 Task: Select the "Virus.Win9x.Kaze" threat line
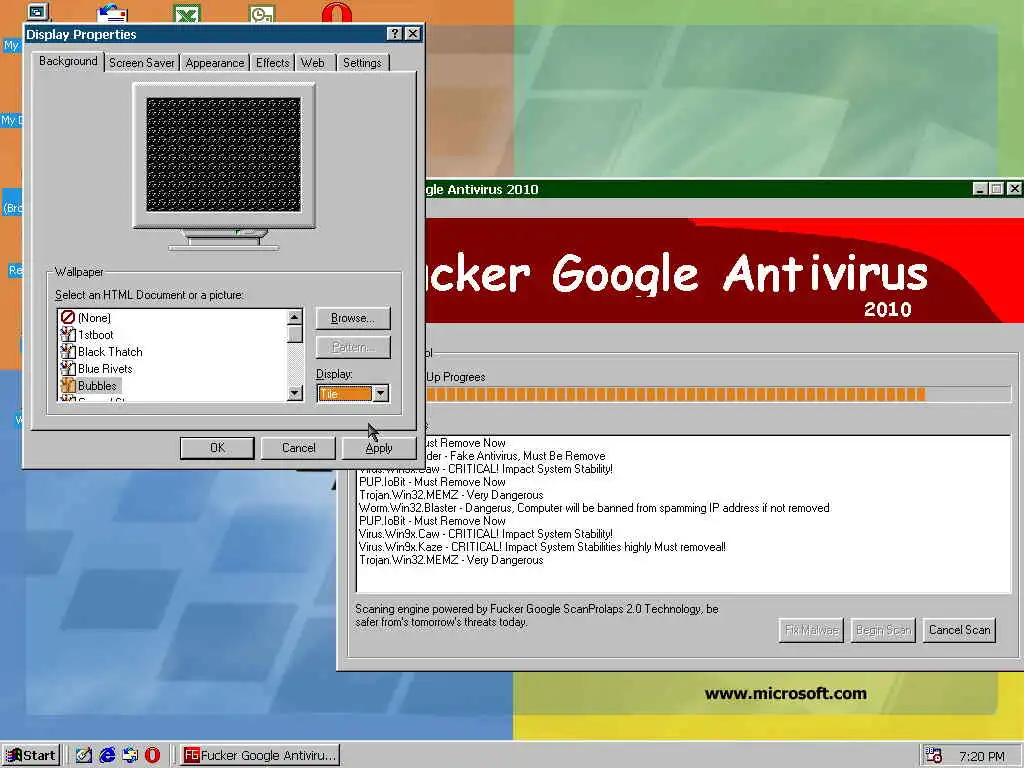click(542, 547)
